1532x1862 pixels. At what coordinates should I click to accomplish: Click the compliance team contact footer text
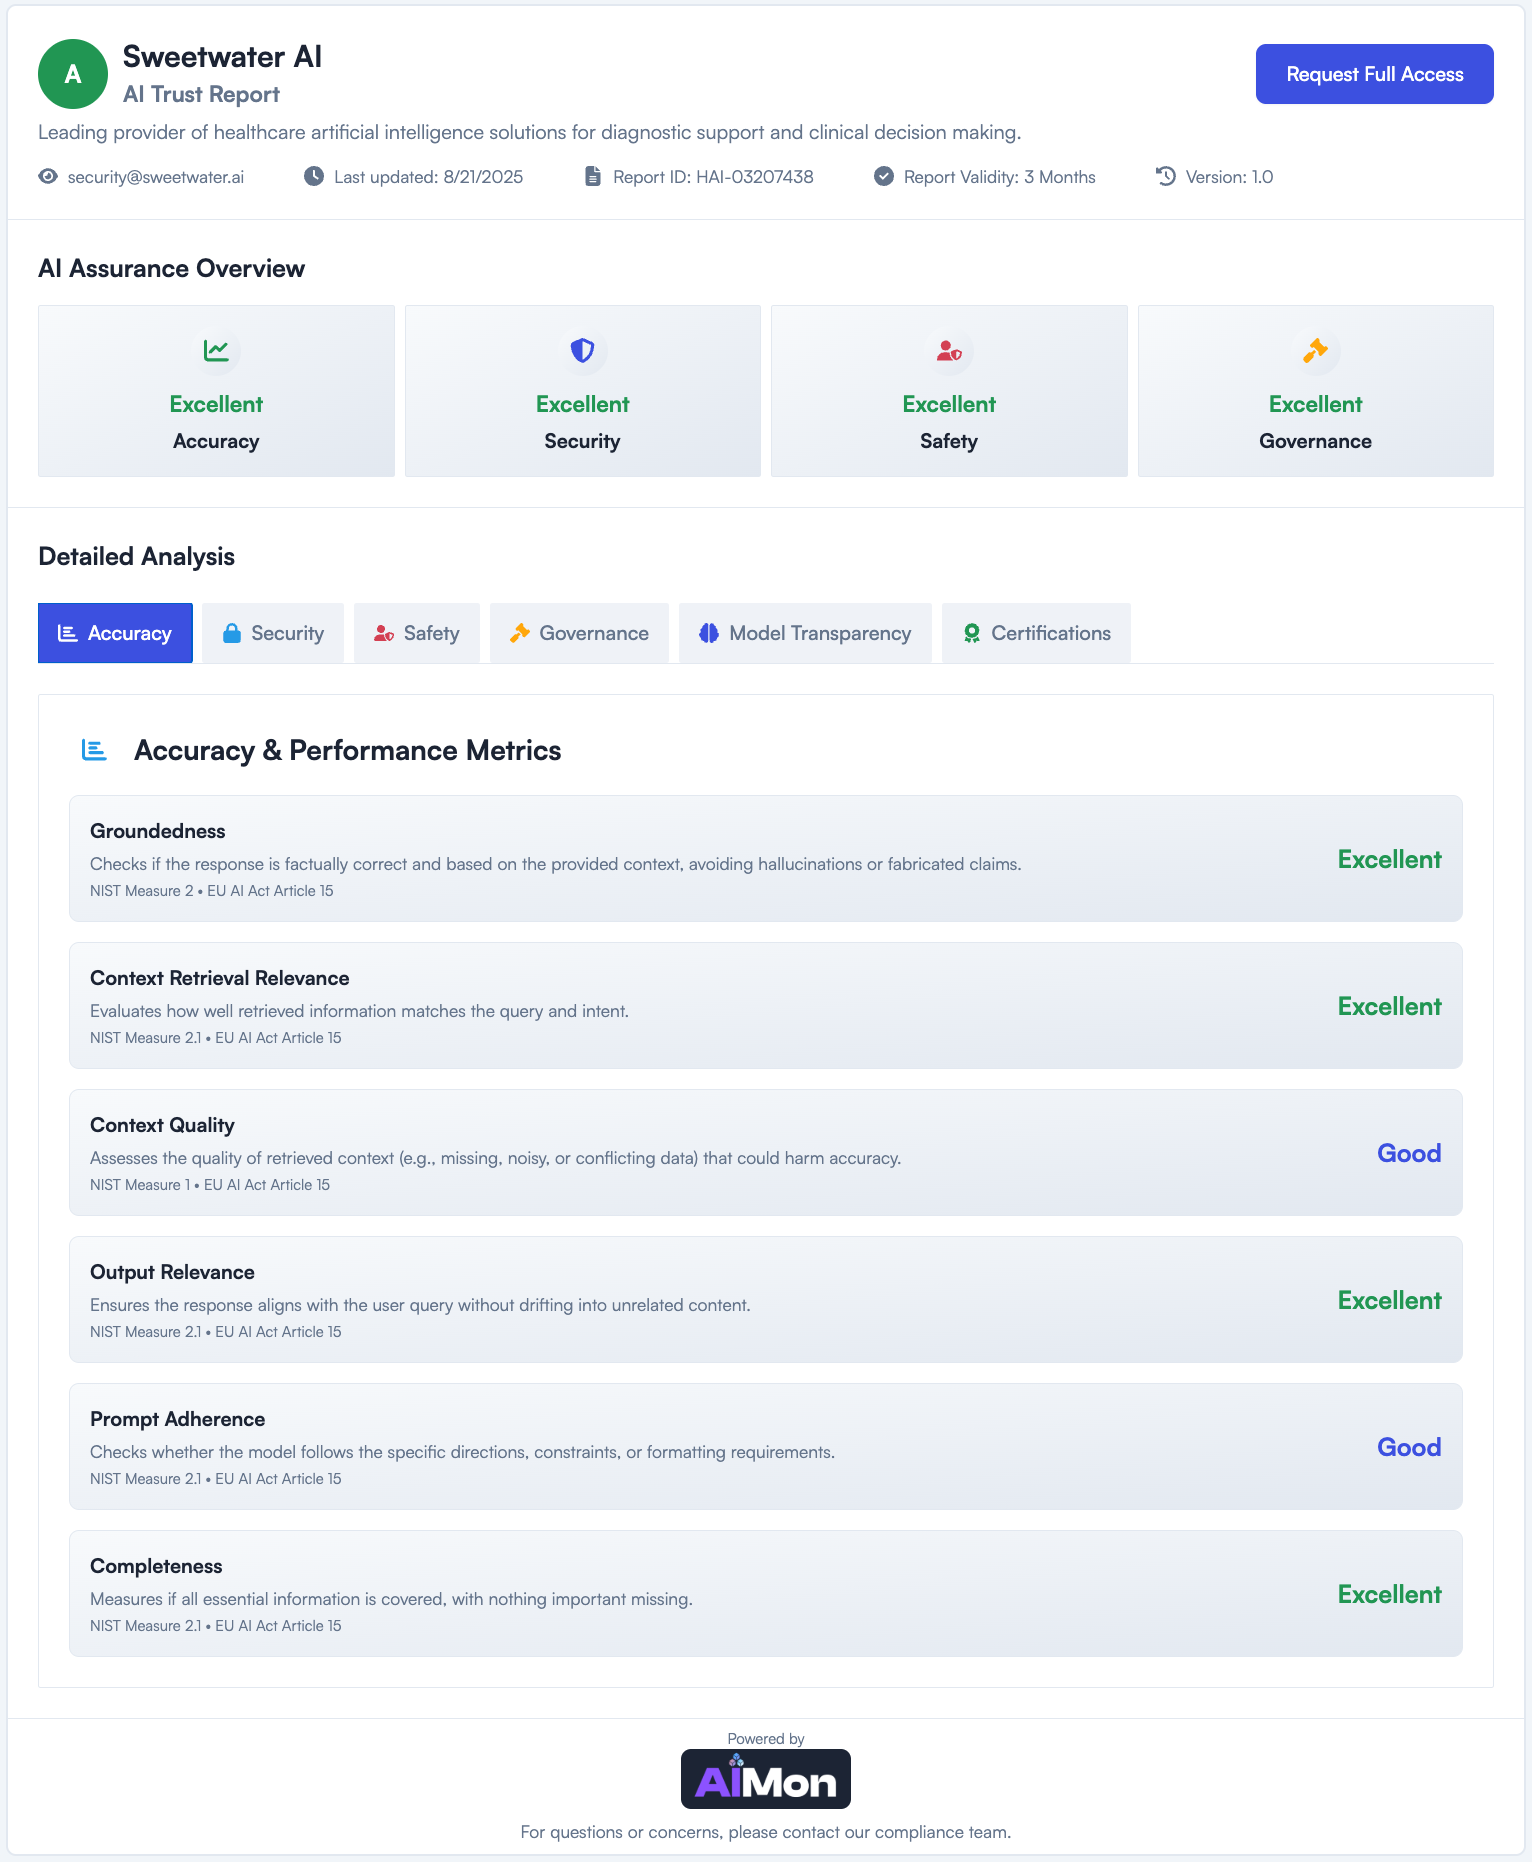(x=766, y=1832)
